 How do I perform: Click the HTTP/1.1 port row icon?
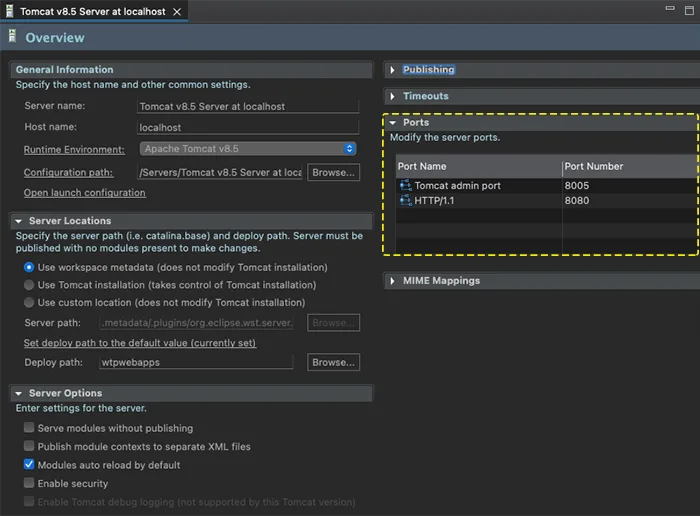pyautogui.click(x=405, y=200)
